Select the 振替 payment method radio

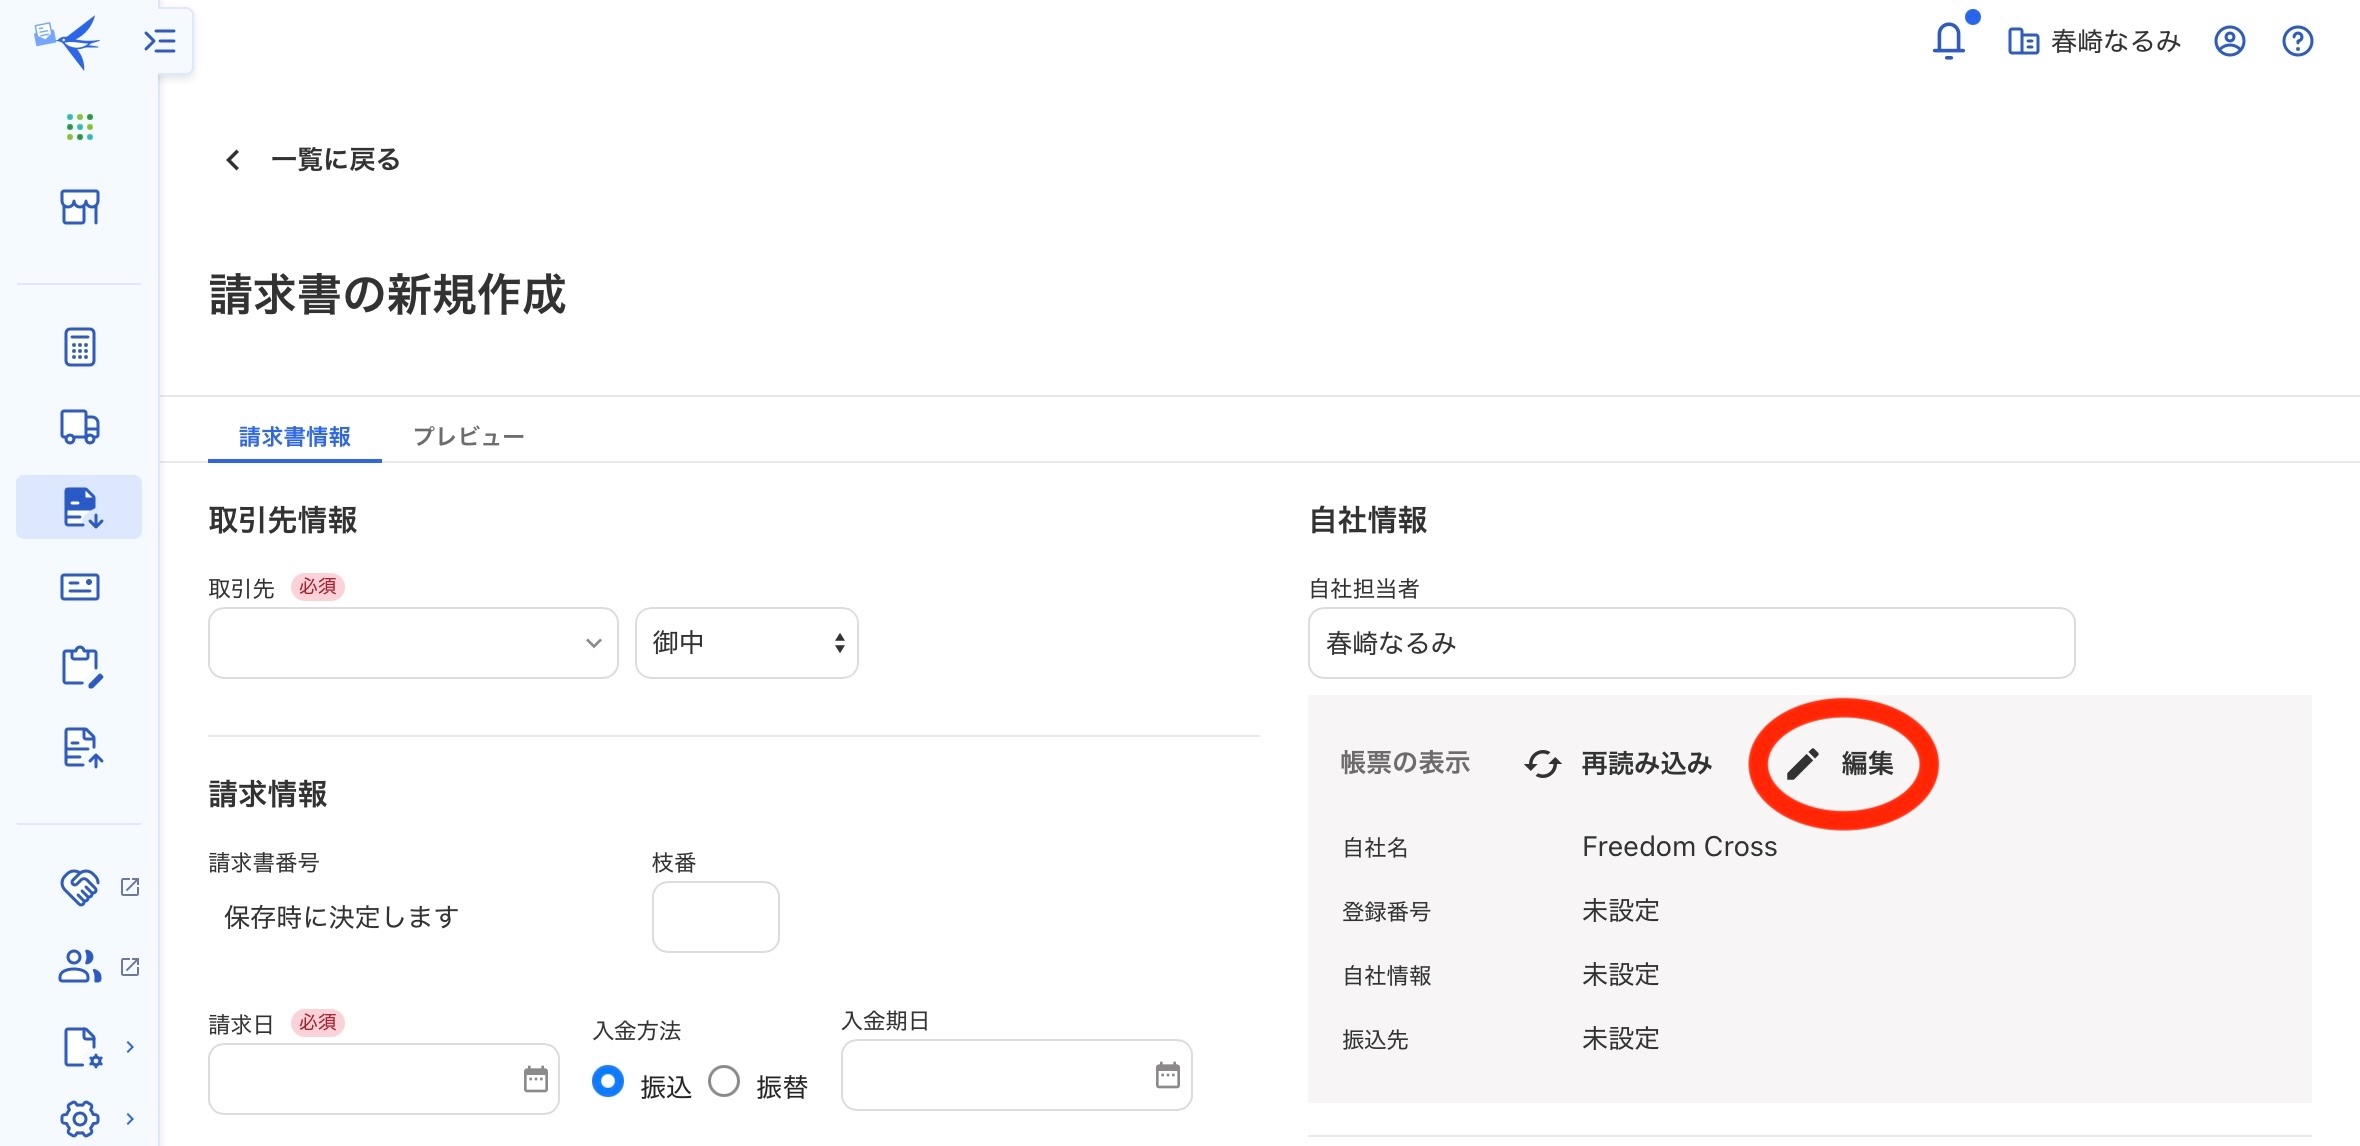click(724, 1081)
